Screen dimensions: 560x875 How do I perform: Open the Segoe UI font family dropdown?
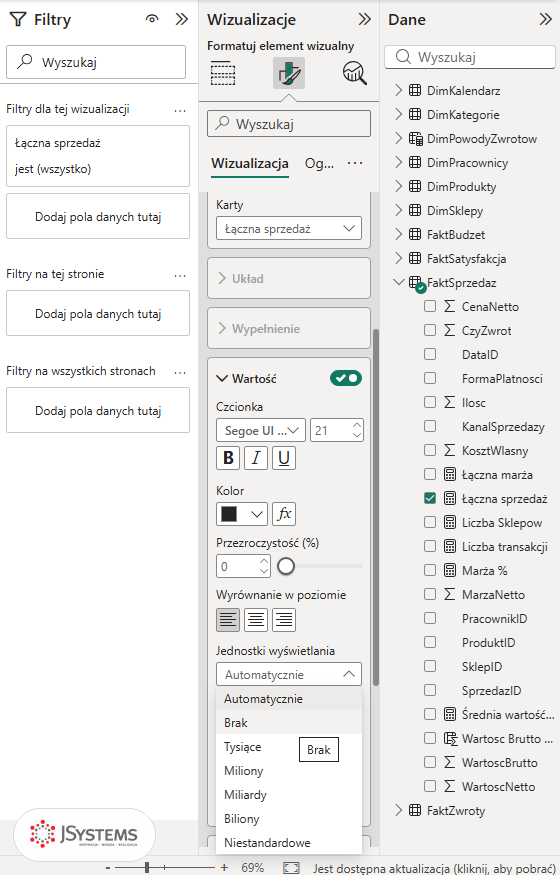pos(261,430)
